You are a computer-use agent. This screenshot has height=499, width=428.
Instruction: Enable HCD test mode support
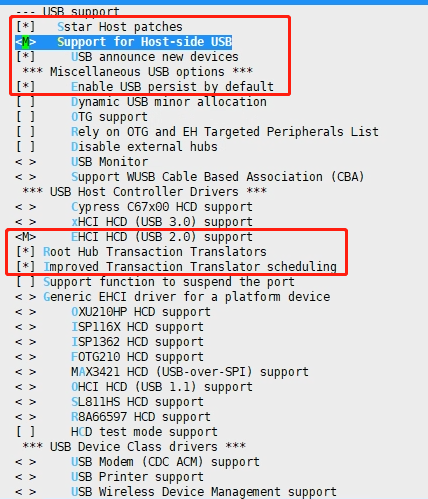point(117,432)
